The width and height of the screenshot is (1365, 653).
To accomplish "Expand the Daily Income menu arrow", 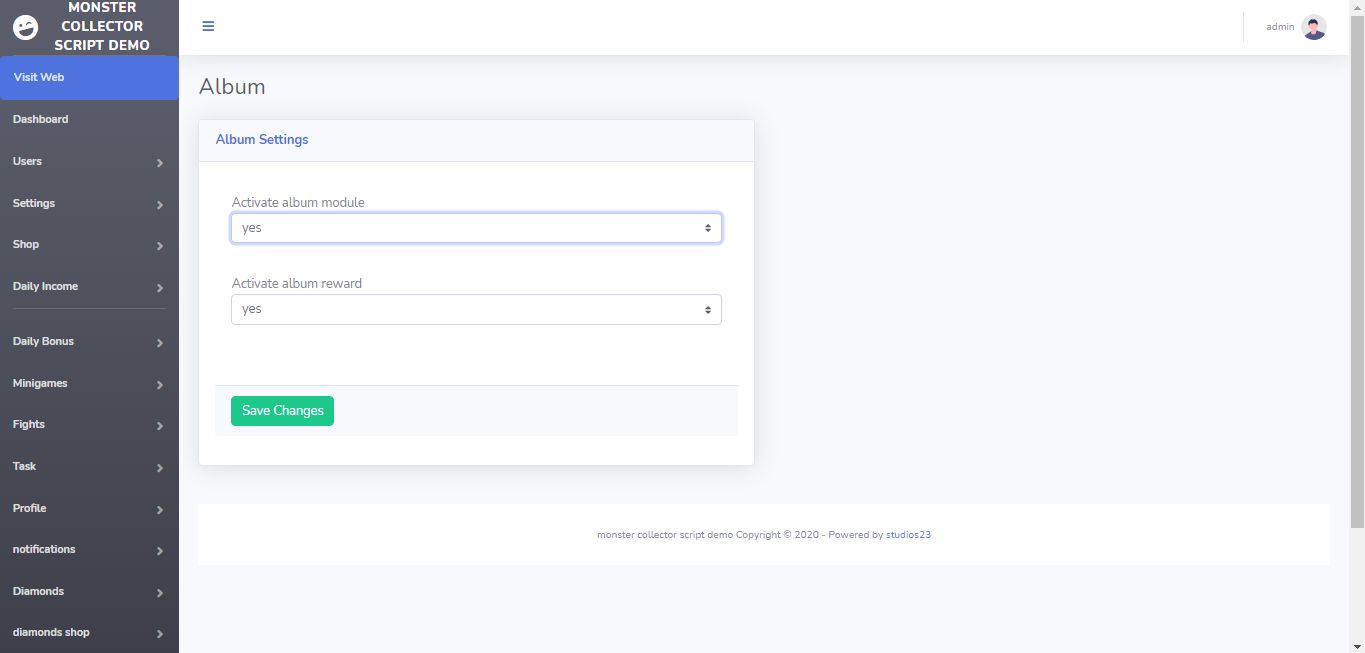I will point(160,288).
